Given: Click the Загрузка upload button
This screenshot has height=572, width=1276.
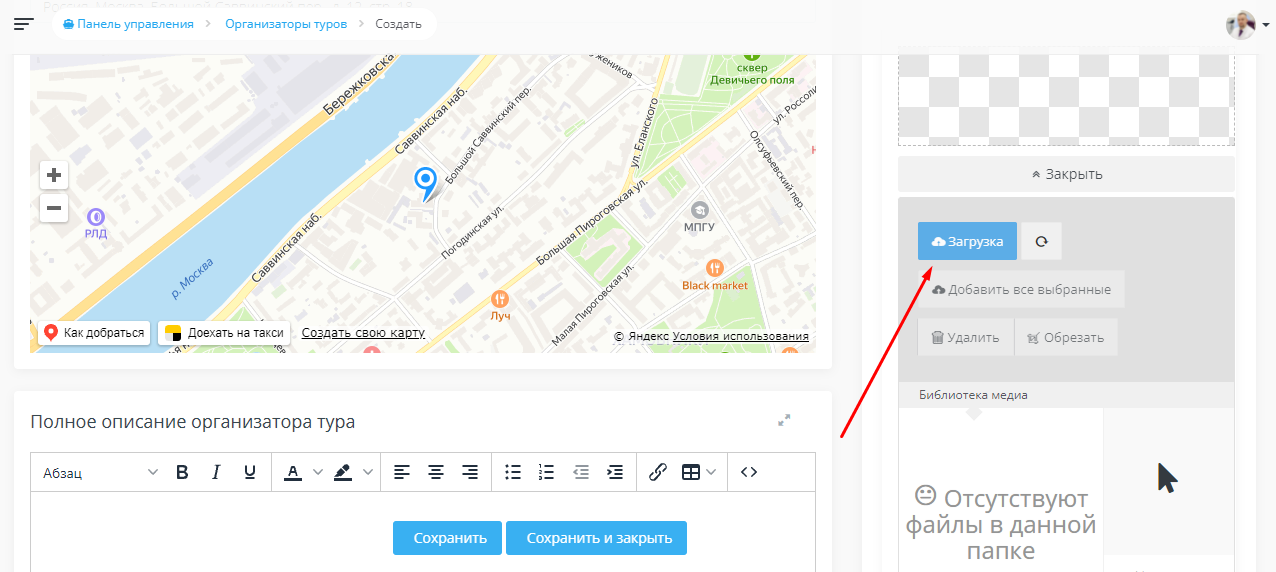Looking at the screenshot, I should pos(967,242).
